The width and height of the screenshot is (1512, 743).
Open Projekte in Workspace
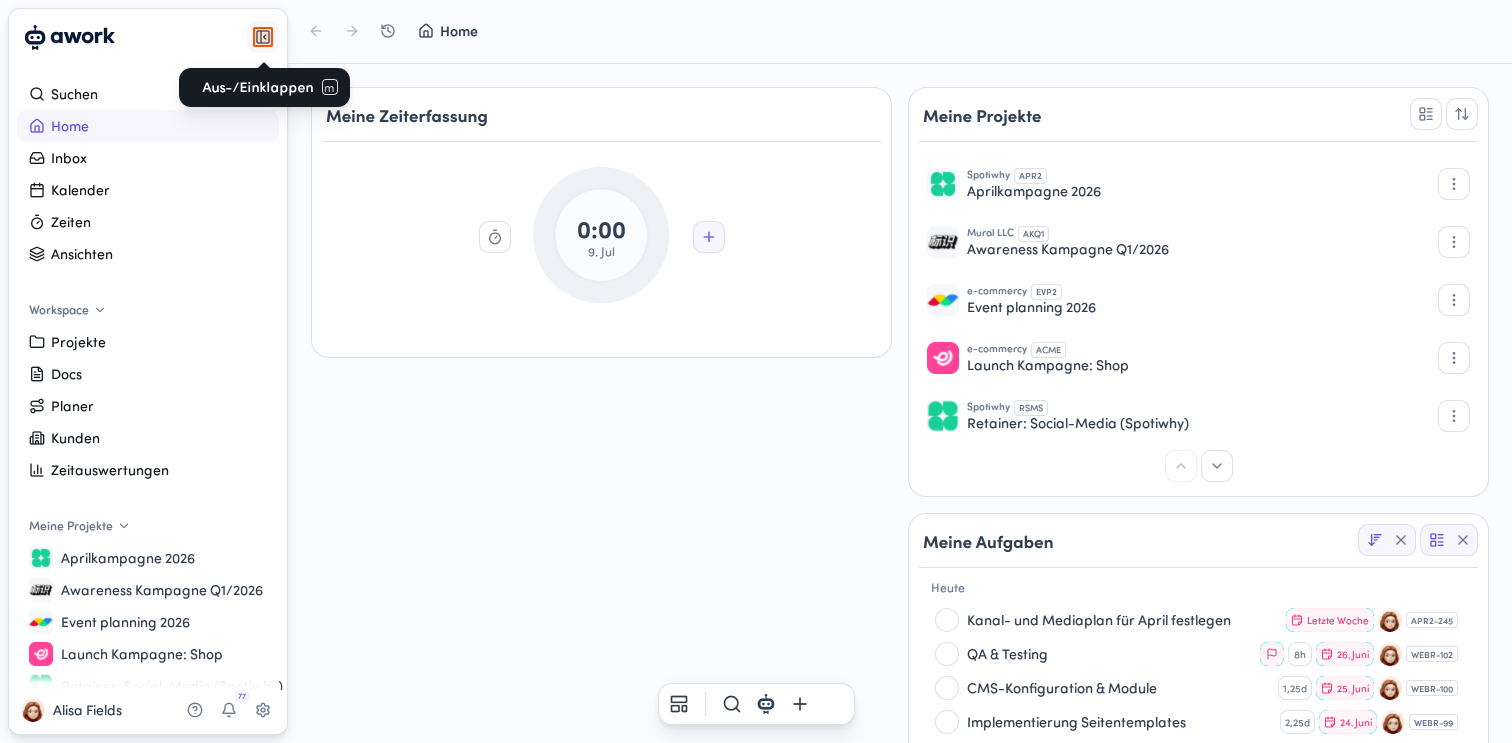[148, 342]
